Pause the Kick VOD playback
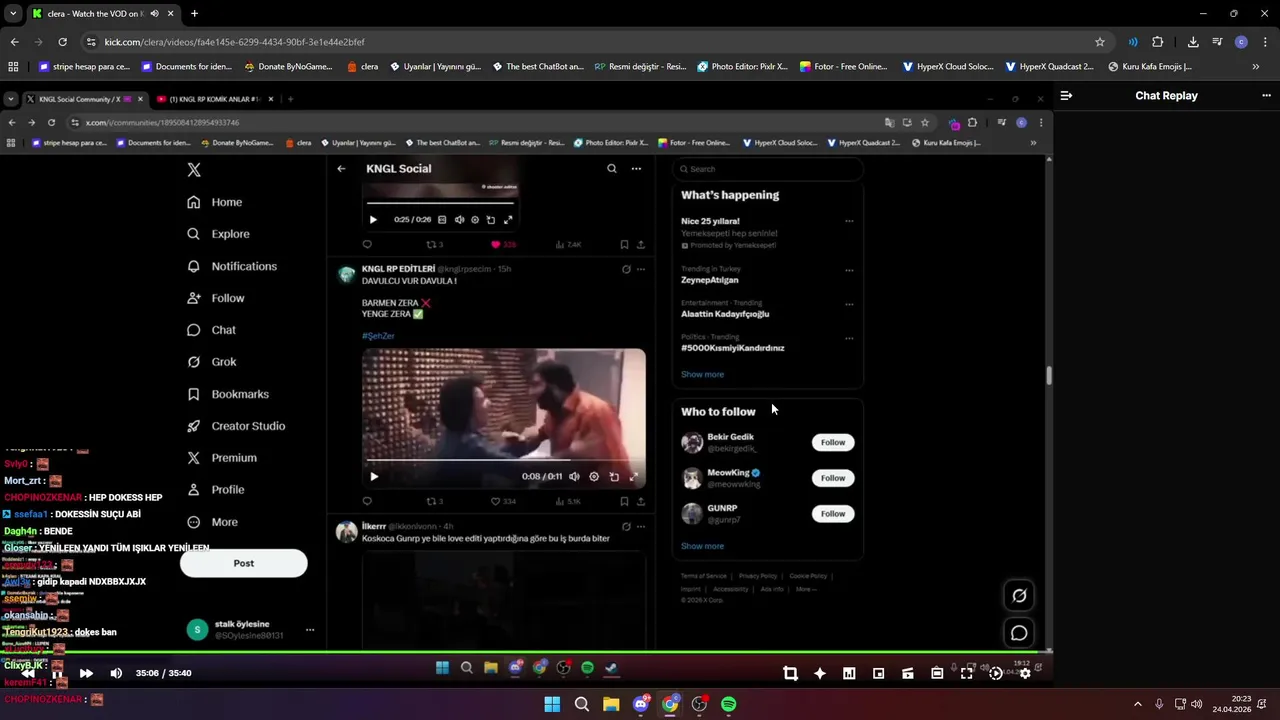 [57, 674]
